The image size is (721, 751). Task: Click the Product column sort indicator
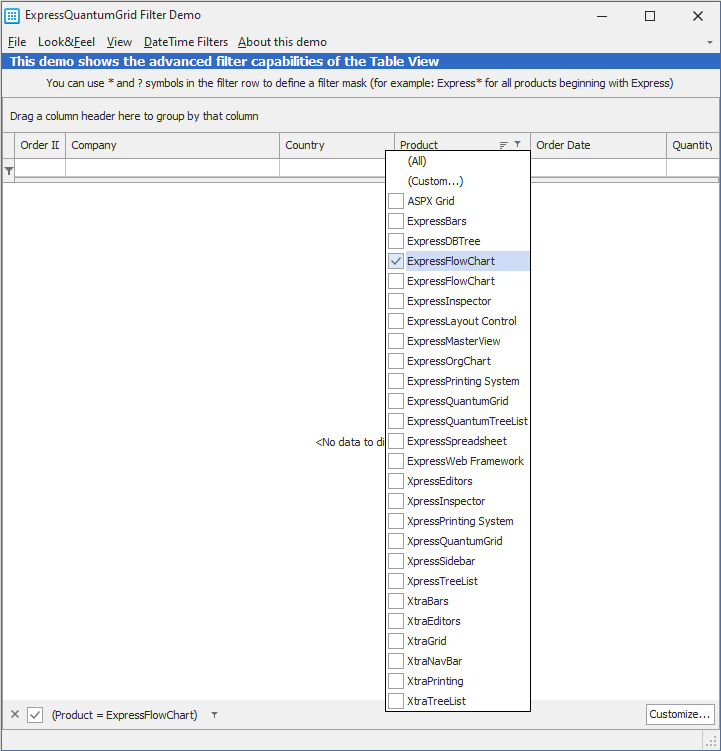point(504,145)
